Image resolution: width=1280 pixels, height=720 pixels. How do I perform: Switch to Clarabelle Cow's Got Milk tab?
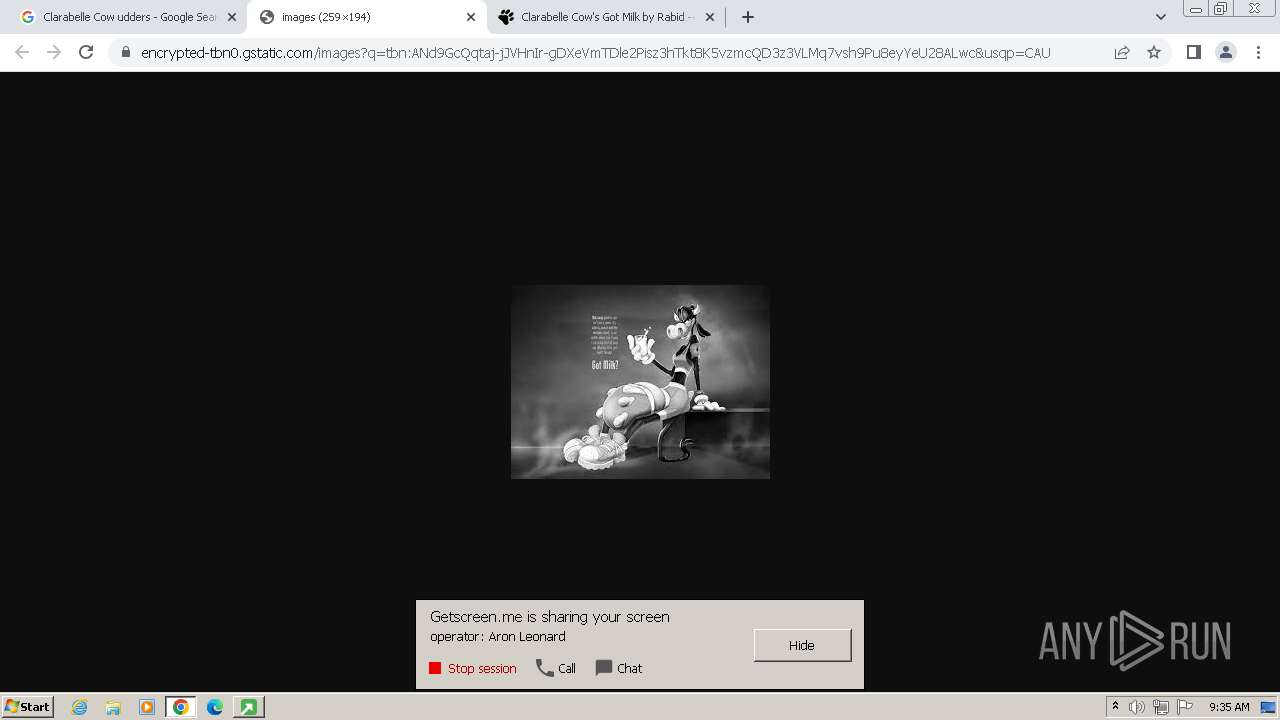pos(606,17)
